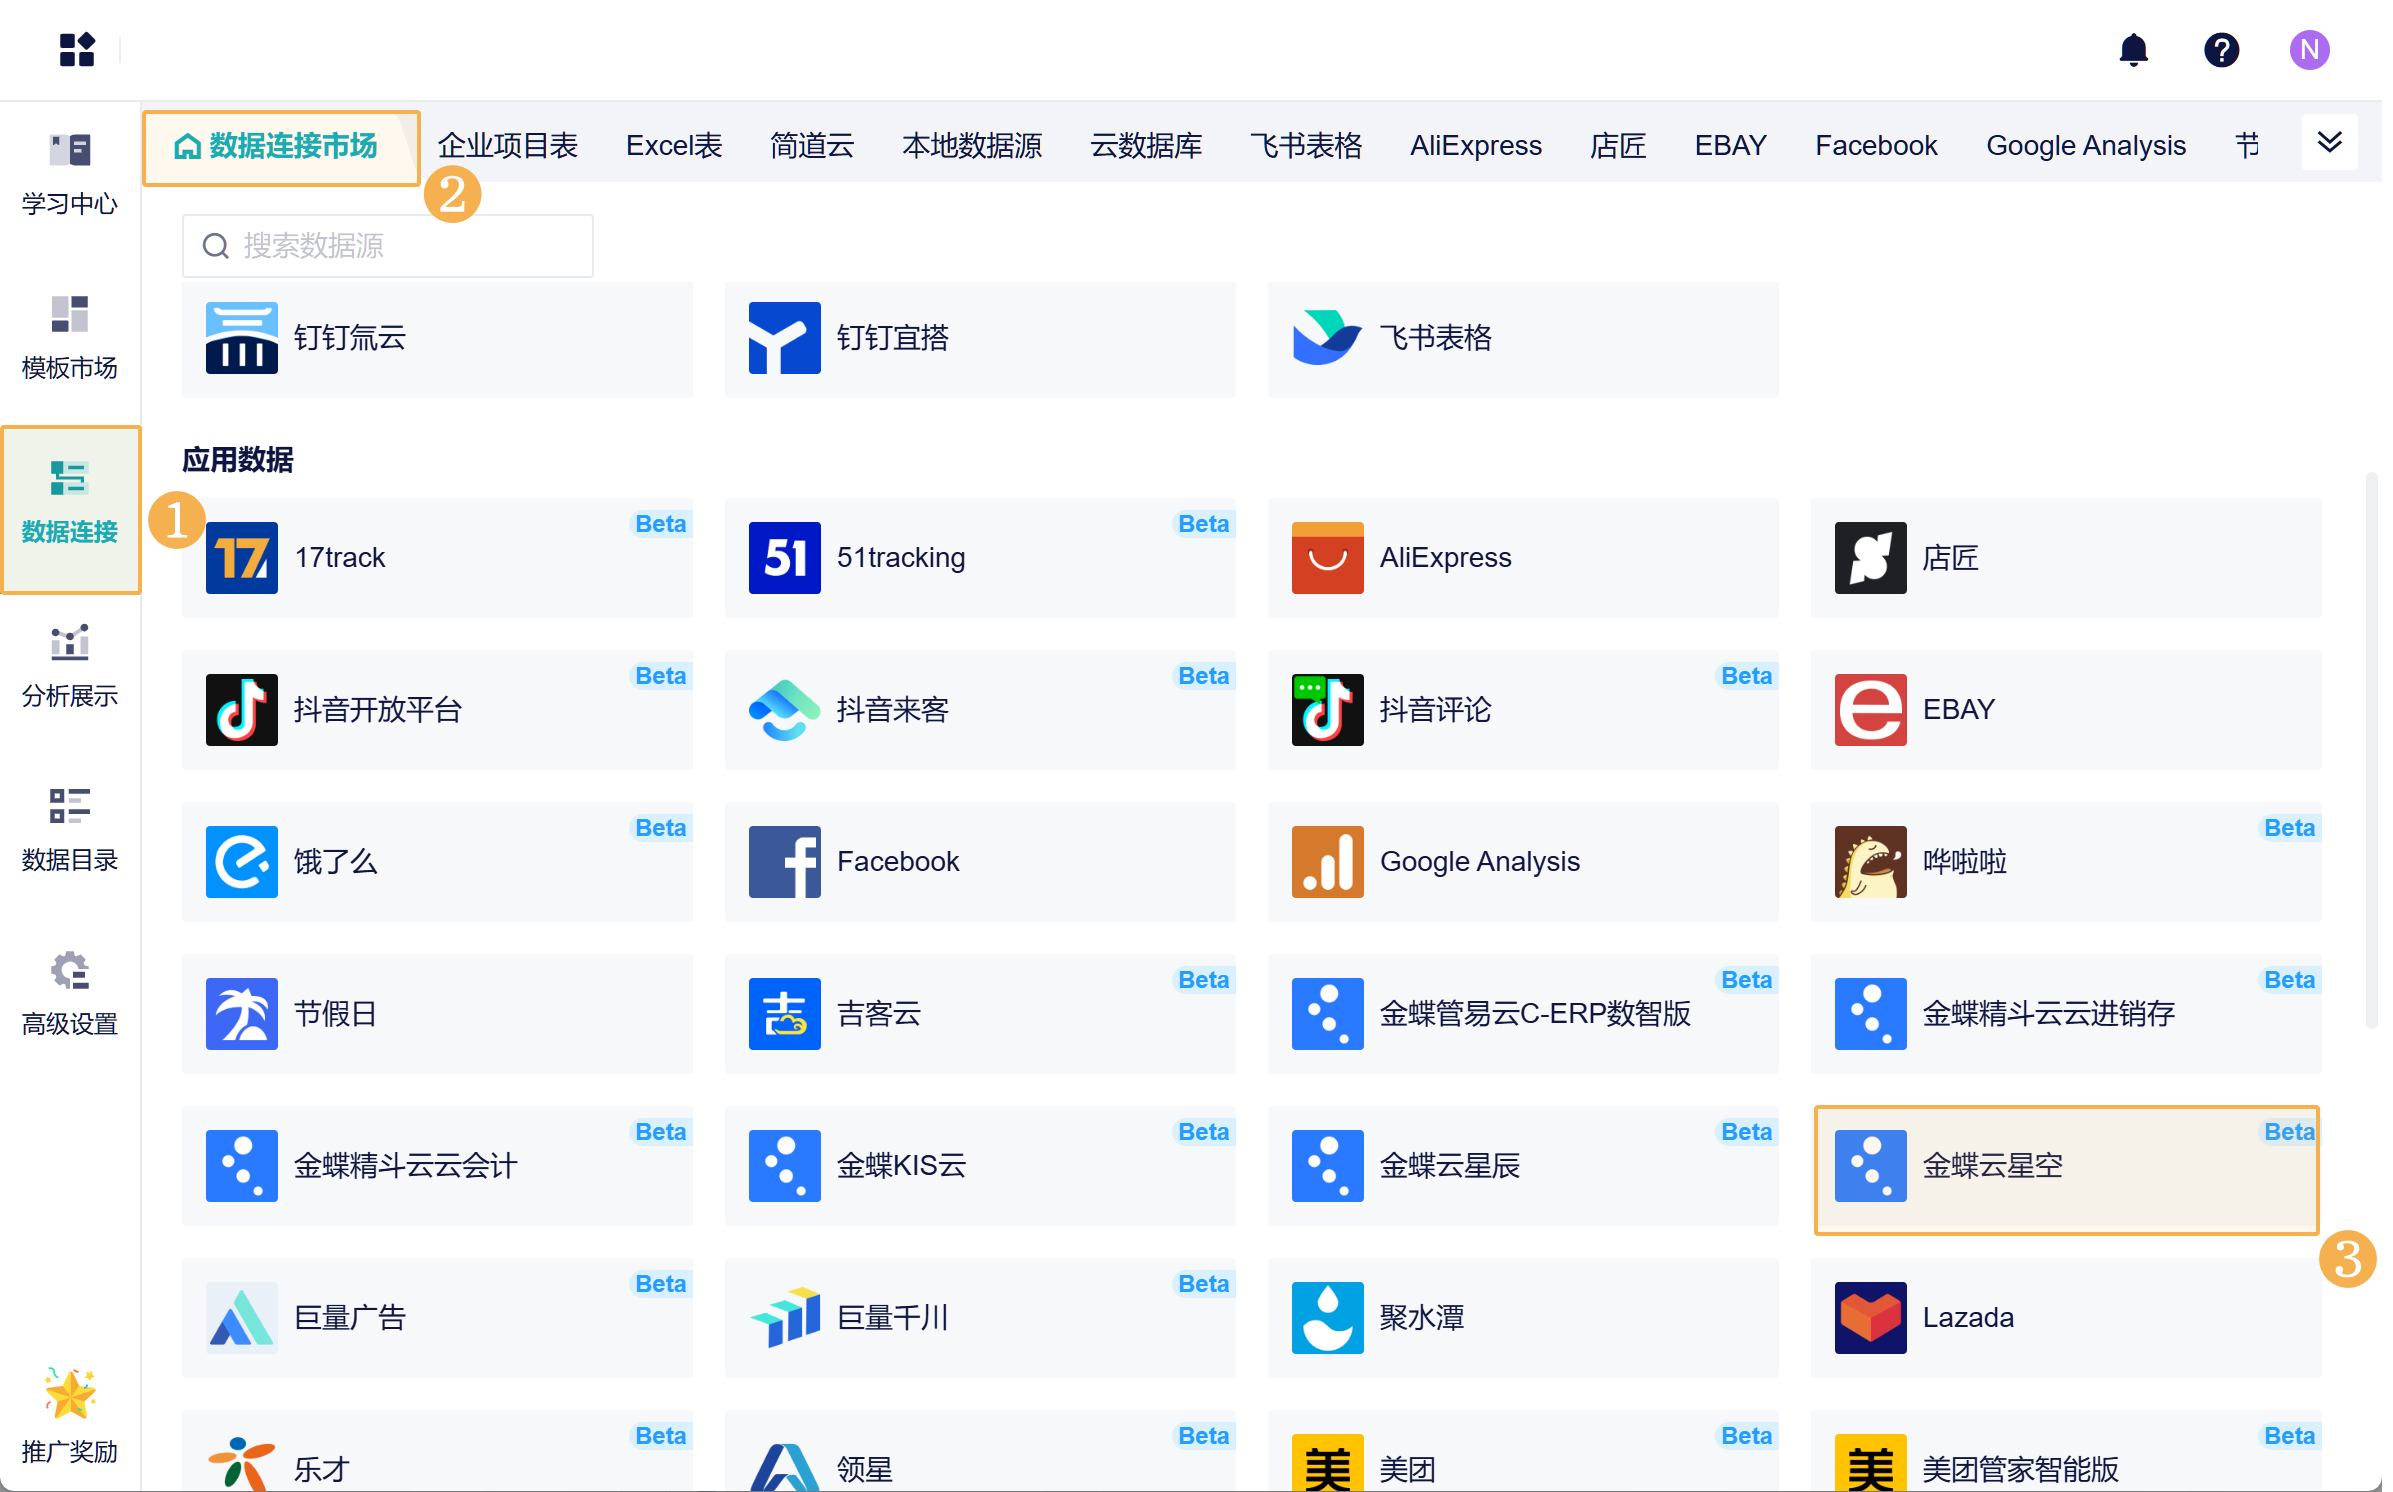Expand the tab list chevron dropdown
Screen dimensions: 2393x1492
[x=2329, y=143]
